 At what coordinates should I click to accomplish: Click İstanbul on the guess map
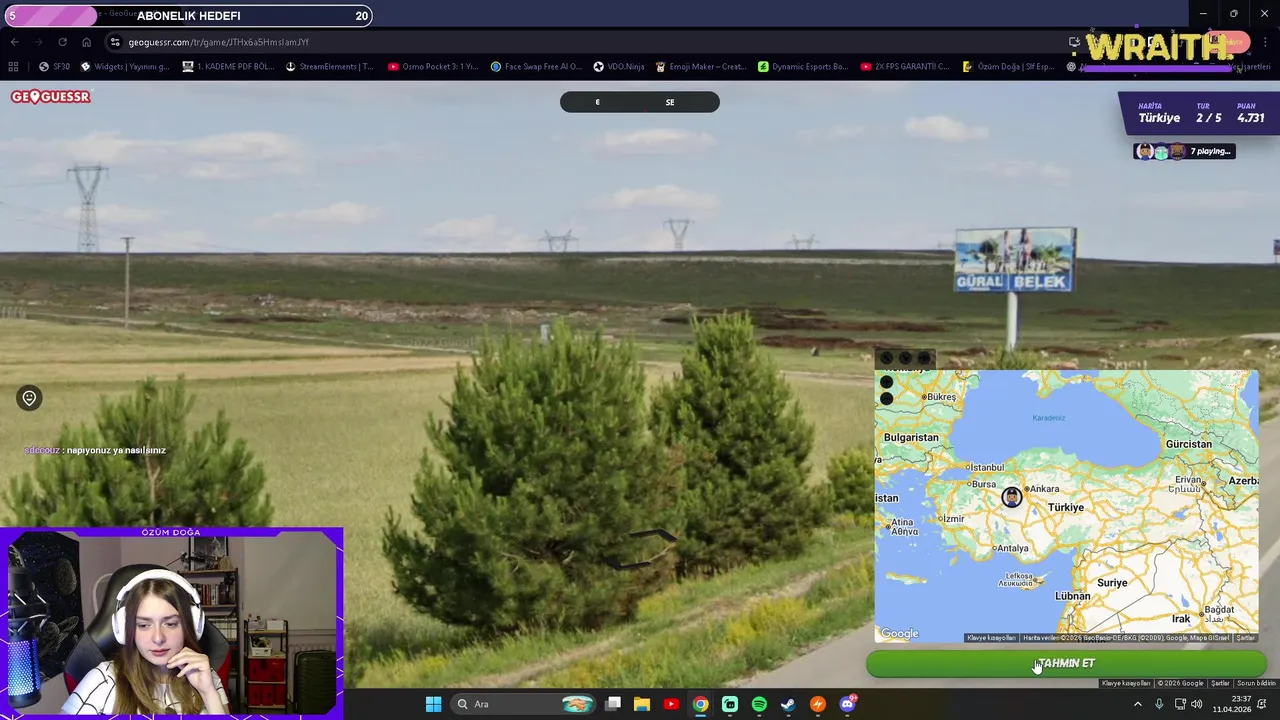(986, 467)
